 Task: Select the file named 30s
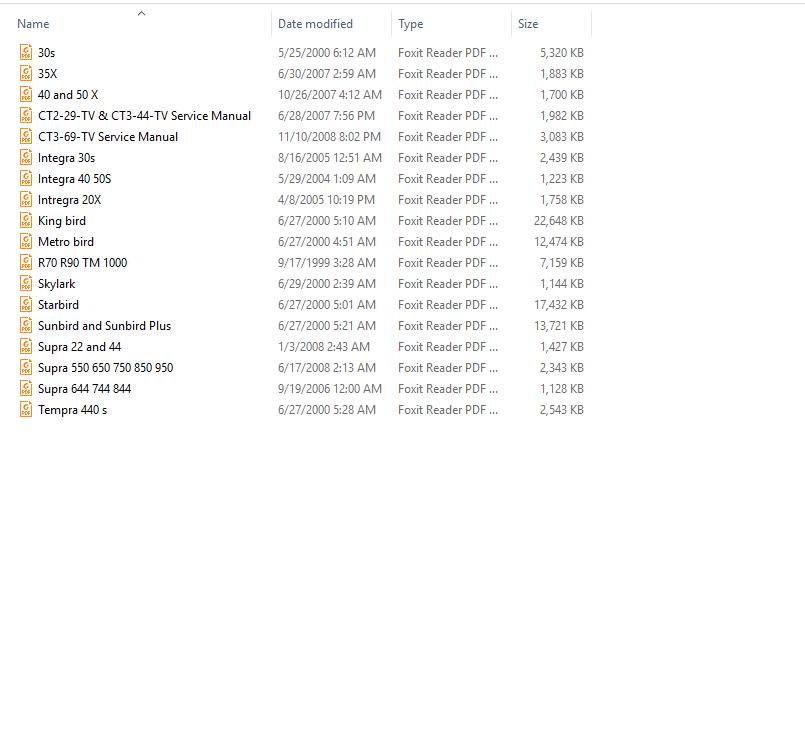coord(46,53)
